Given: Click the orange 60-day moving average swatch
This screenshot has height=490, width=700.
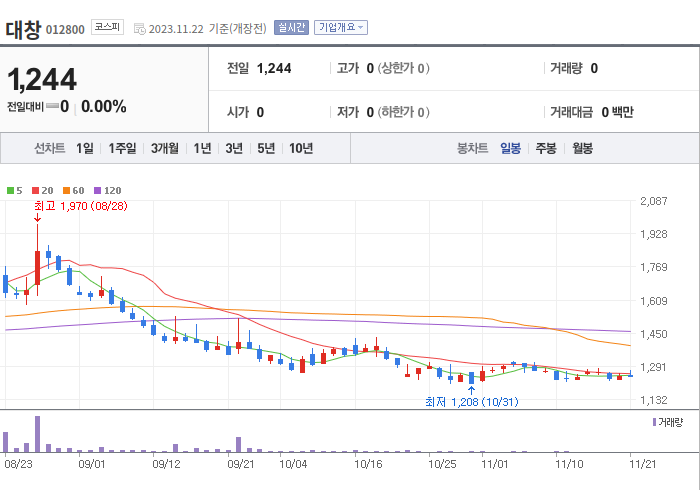Looking at the screenshot, I should point(66,191).
